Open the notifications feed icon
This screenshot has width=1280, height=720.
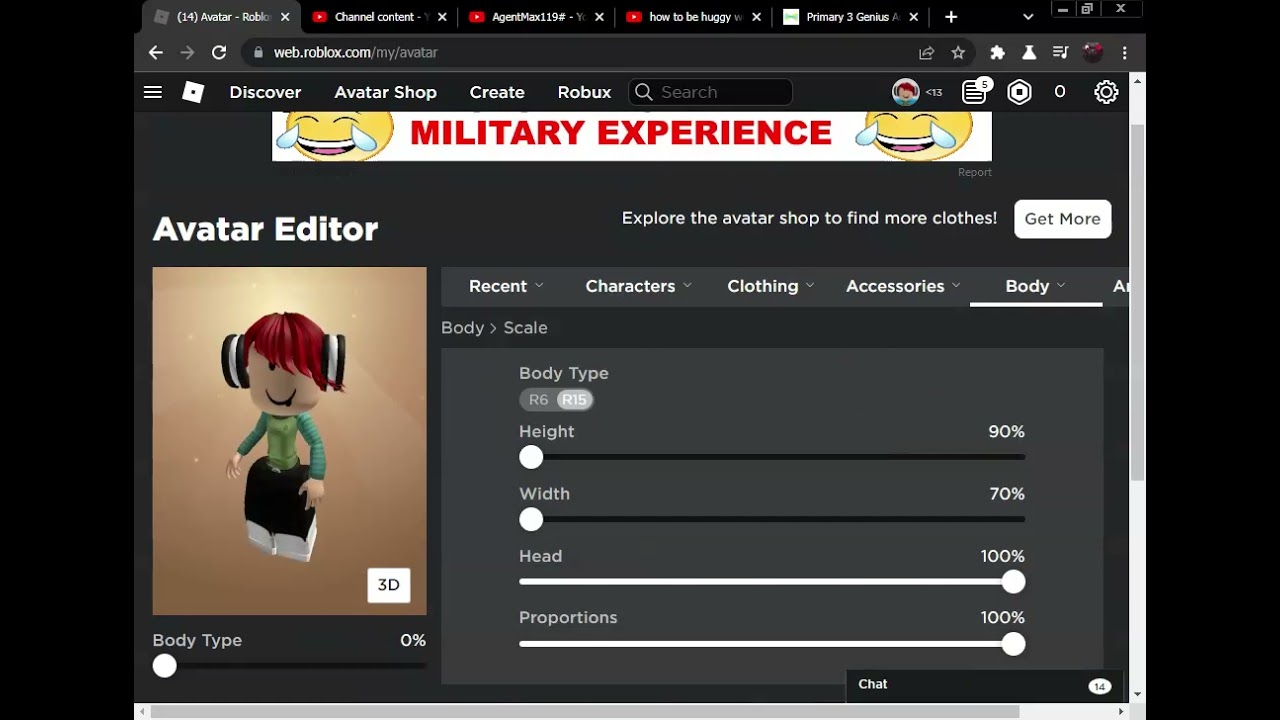pos(975,92)
